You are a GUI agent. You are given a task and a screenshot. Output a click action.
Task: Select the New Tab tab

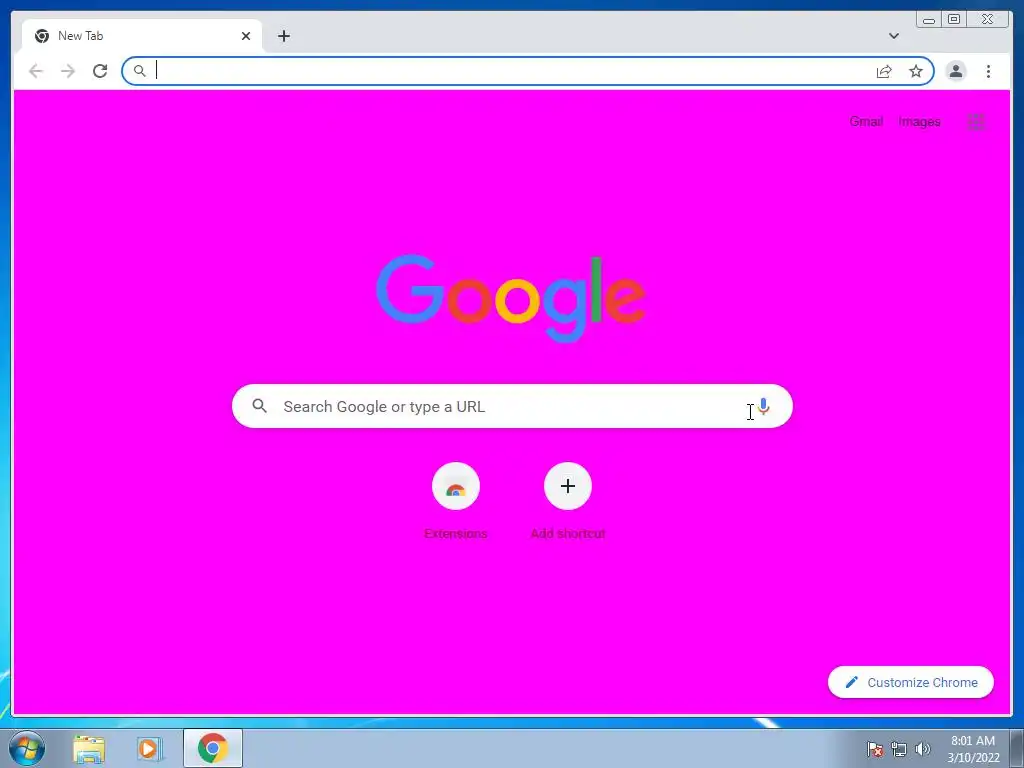(x=142, y=36)
